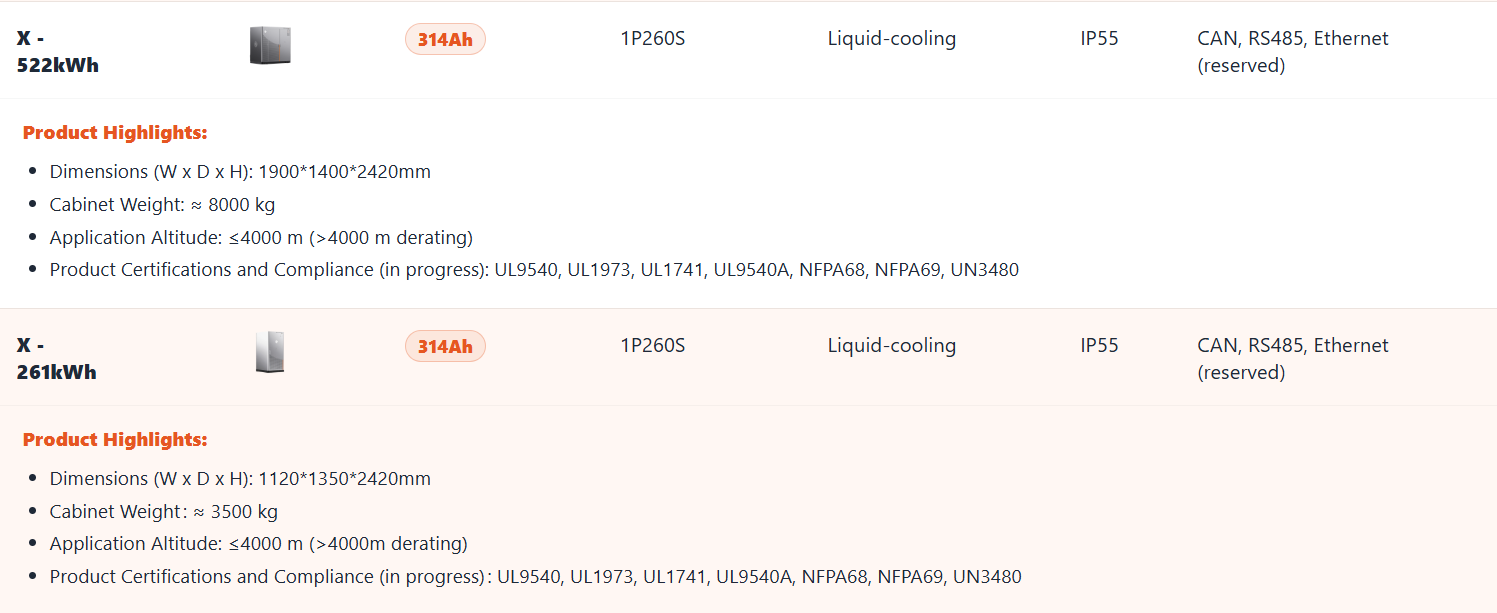Click the X-261kWh cabinet thumbnail image
The image size is (1497, 613).
click(x=270, y=353)
